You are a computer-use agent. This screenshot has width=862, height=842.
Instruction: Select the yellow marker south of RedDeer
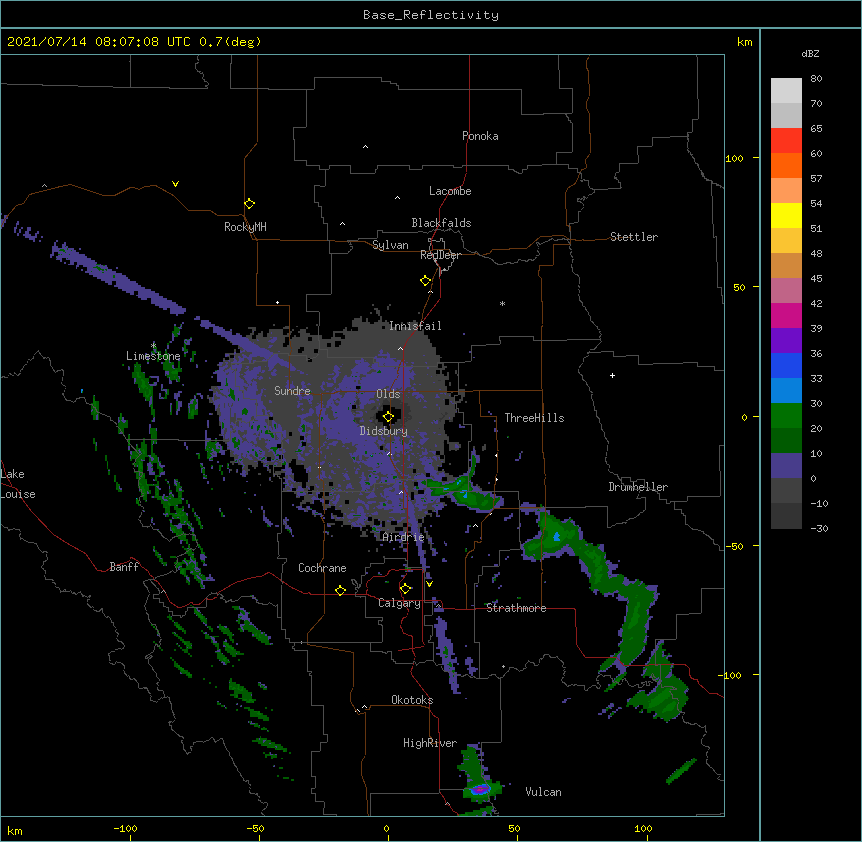click(x=426, y=281)
